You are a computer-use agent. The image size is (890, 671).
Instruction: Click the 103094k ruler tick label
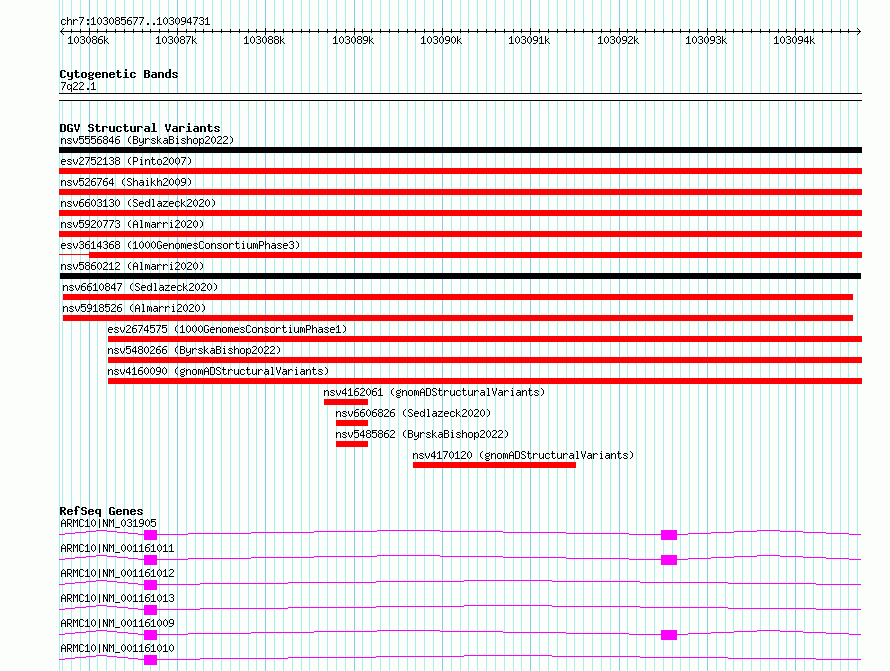coord(794,40)
